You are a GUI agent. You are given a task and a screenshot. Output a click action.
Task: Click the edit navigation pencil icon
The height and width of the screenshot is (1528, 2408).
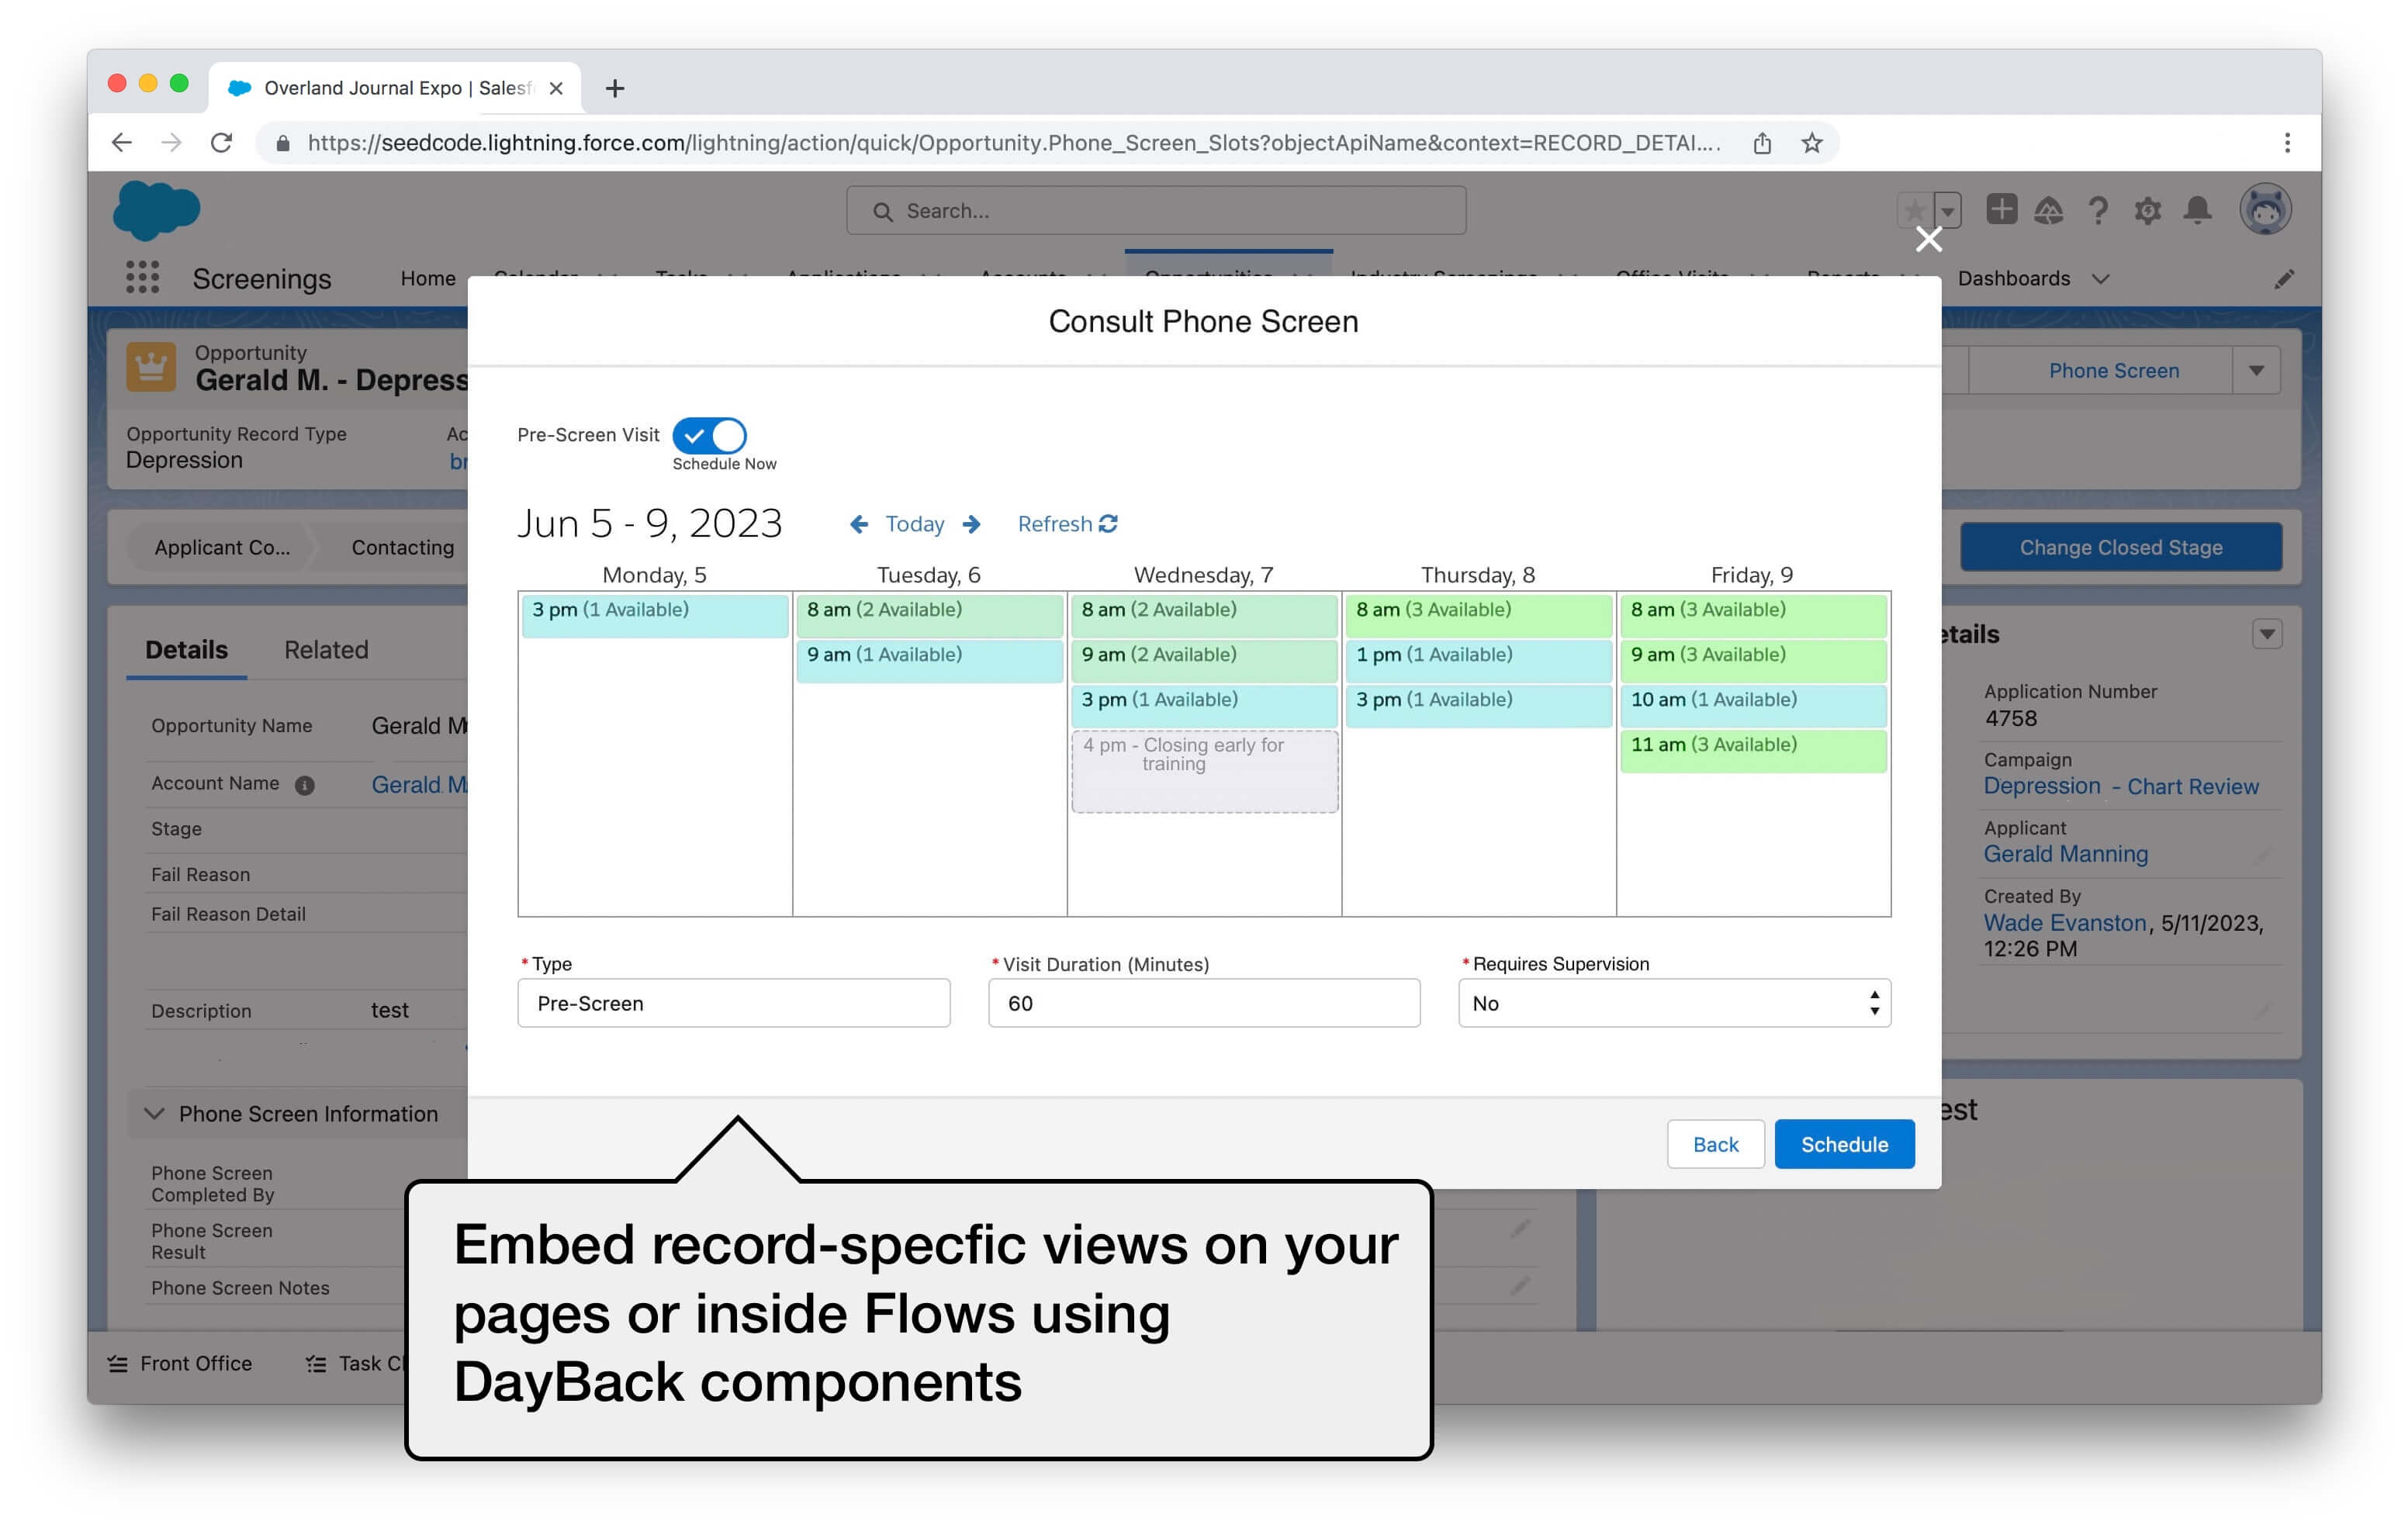[2284, 279]
